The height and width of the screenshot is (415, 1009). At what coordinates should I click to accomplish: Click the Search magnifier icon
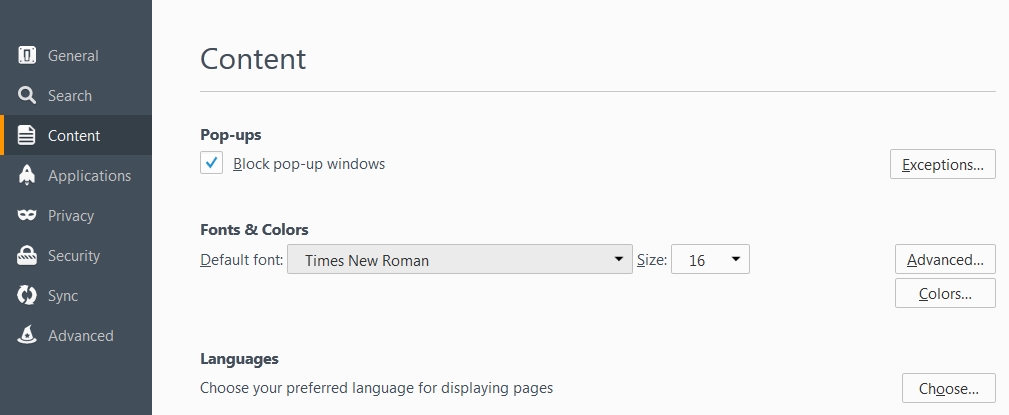pyautogui.click(x=27, y=96)
